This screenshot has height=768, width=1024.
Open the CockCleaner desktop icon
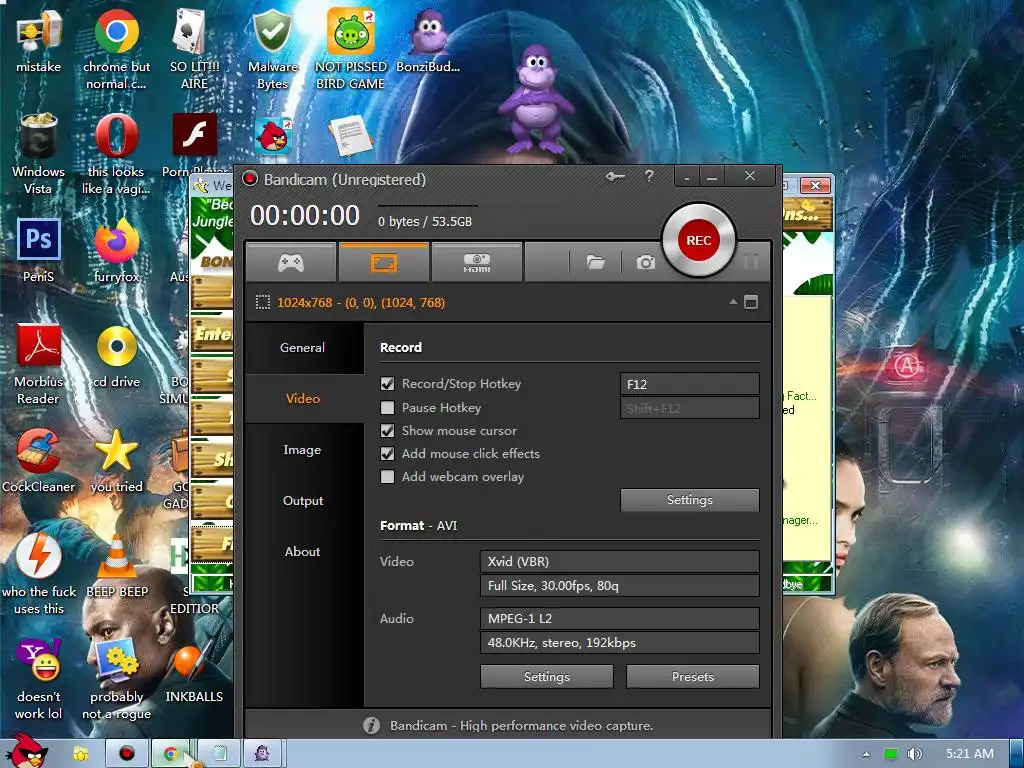[39, 461]
